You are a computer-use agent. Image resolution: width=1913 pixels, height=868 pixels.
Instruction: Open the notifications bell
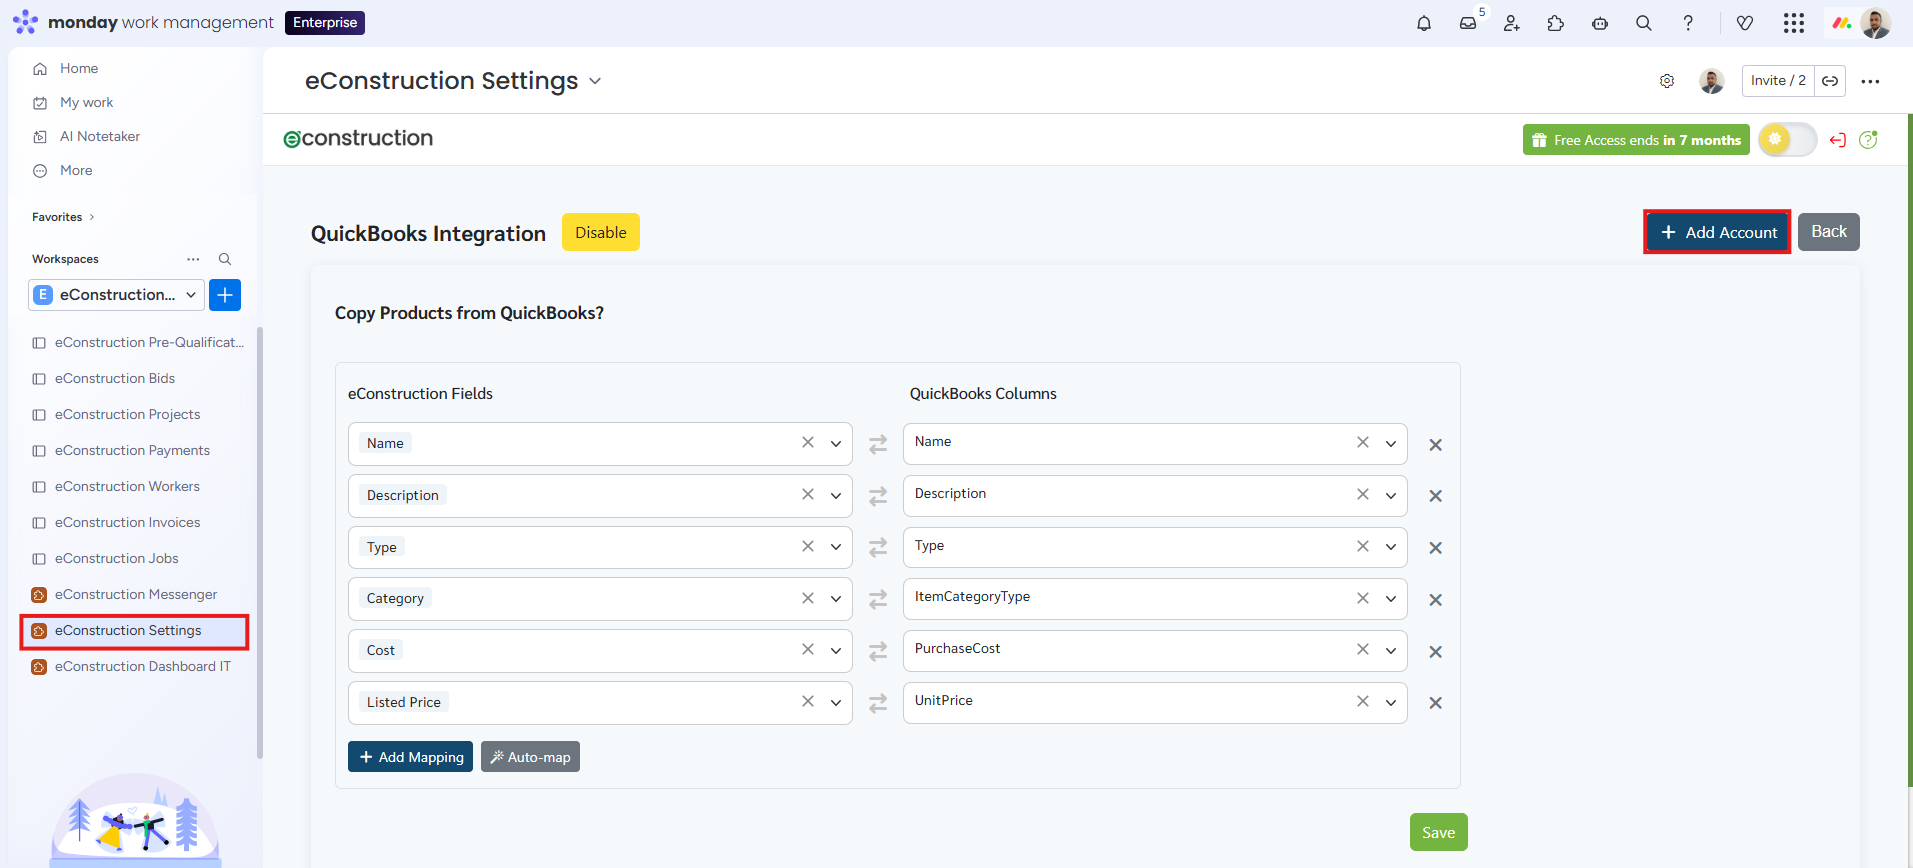point(1424,23)
